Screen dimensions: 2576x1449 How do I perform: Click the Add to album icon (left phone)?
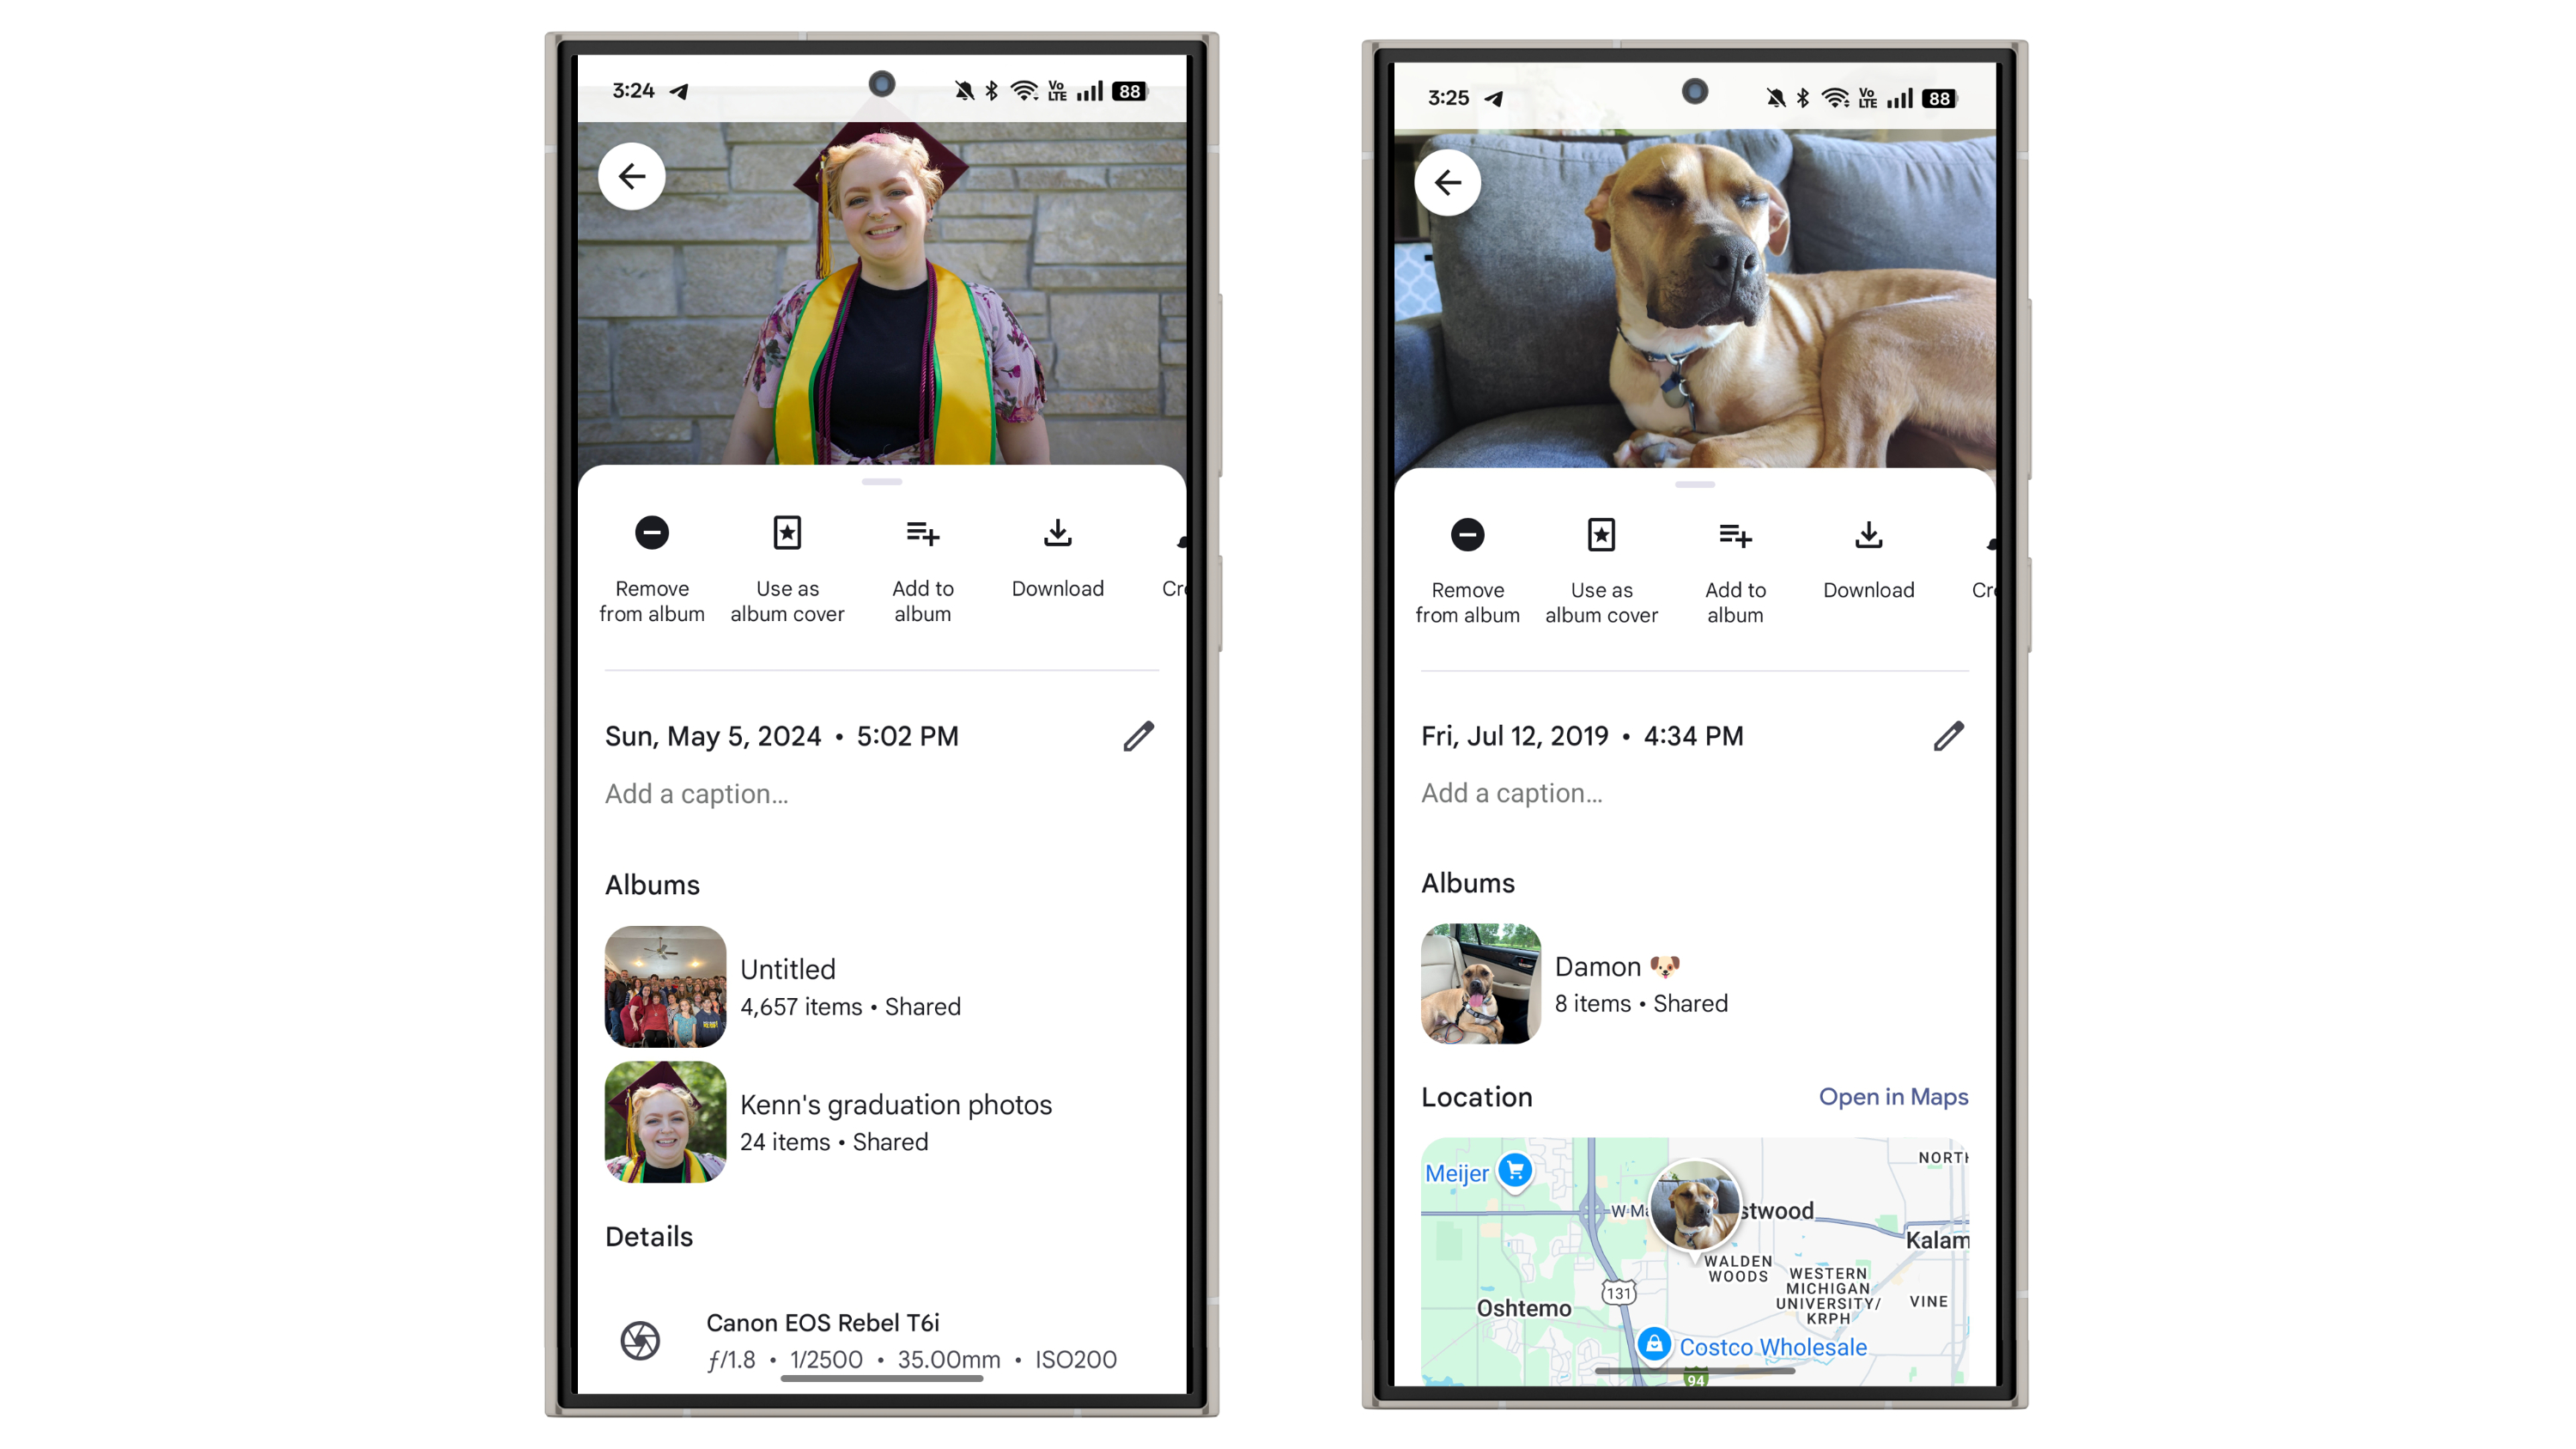pyautogui.click(x=920, y=534)
